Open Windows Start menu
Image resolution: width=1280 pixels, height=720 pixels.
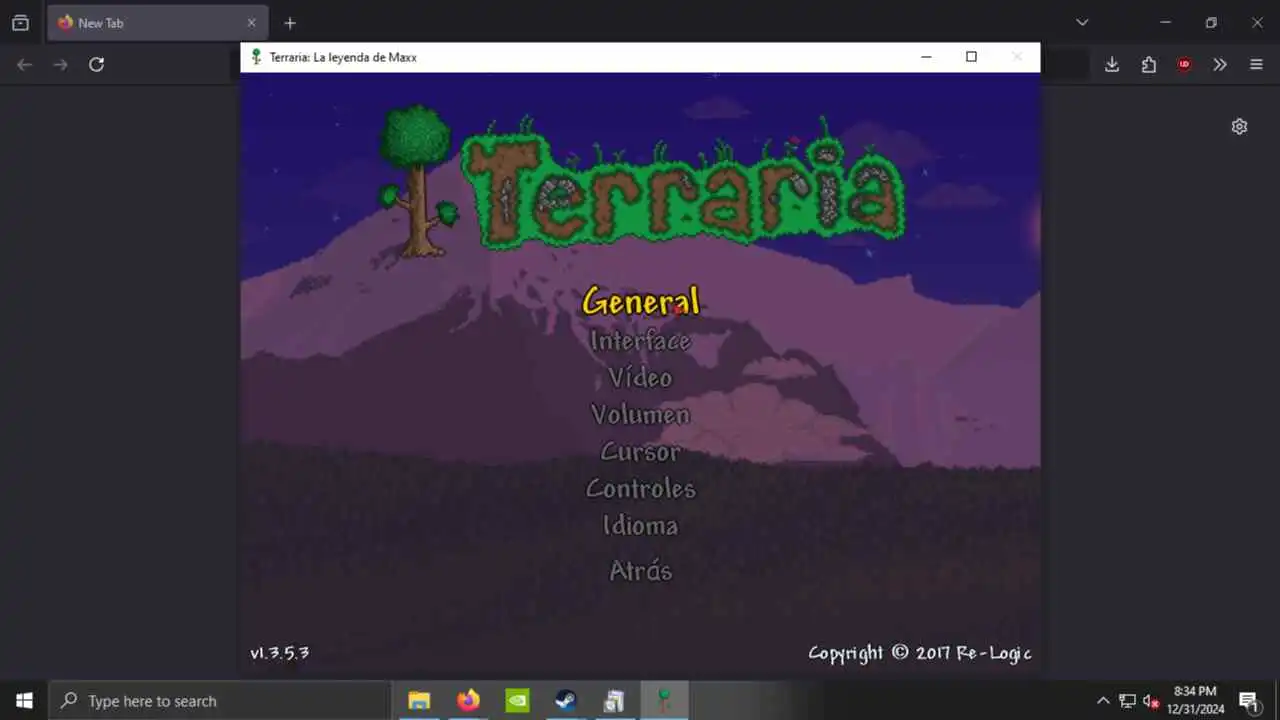click(24, 701)
